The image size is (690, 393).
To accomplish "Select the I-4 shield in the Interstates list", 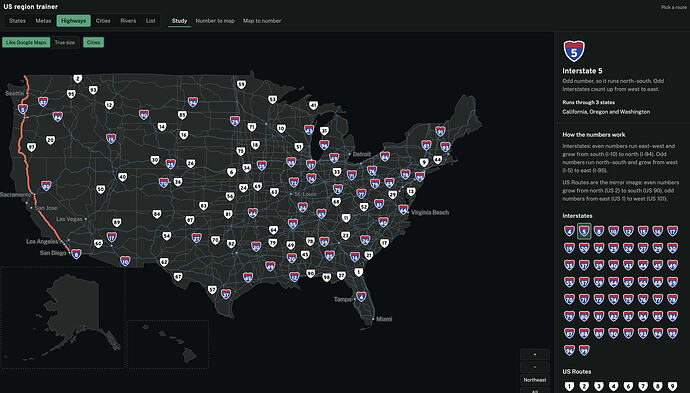I will (x=569, y=231).
